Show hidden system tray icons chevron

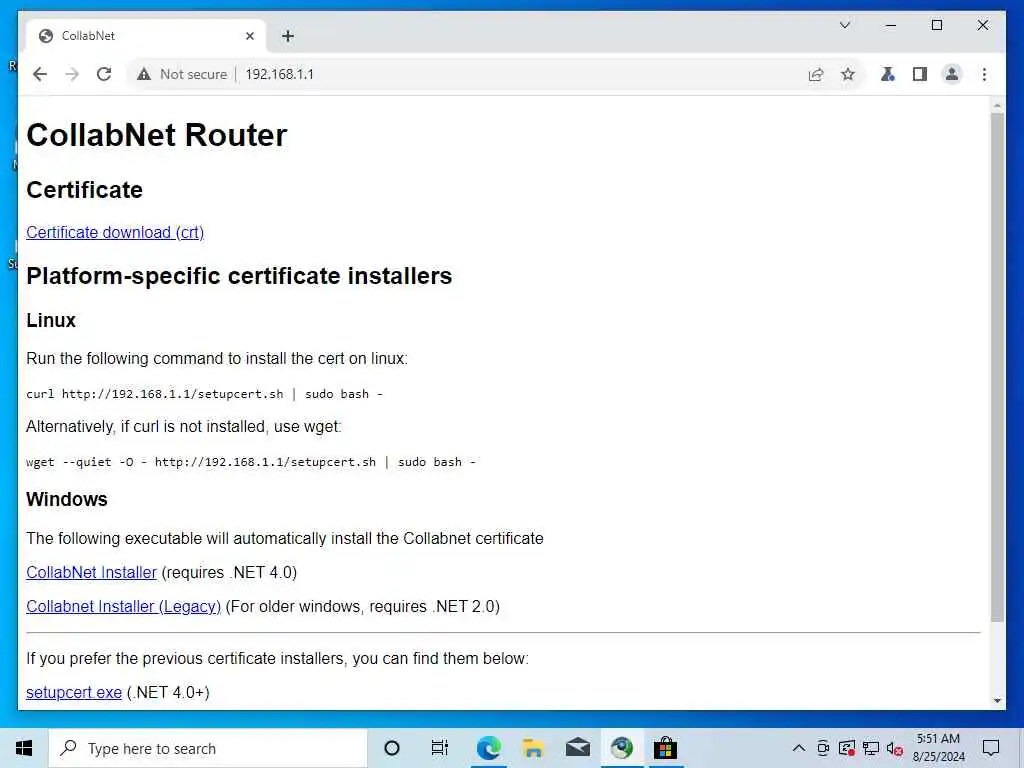pyautogui.click(x=799, y=748)
